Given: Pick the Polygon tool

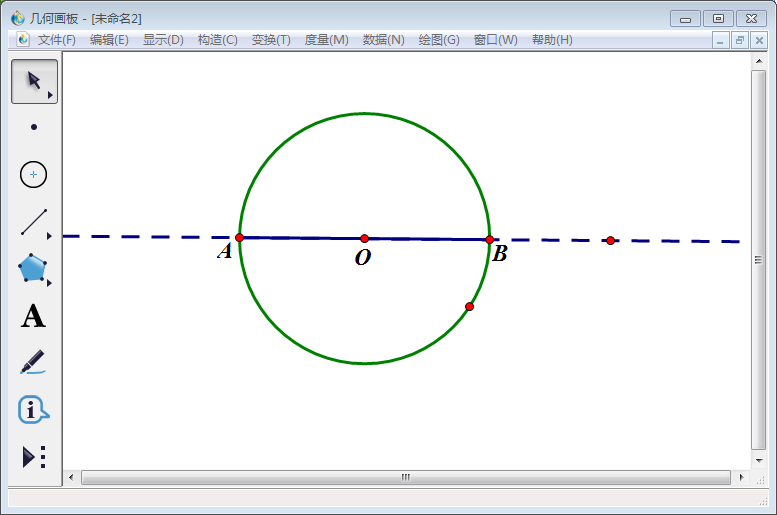Looking at the screenshot, I should pos(34,269).
